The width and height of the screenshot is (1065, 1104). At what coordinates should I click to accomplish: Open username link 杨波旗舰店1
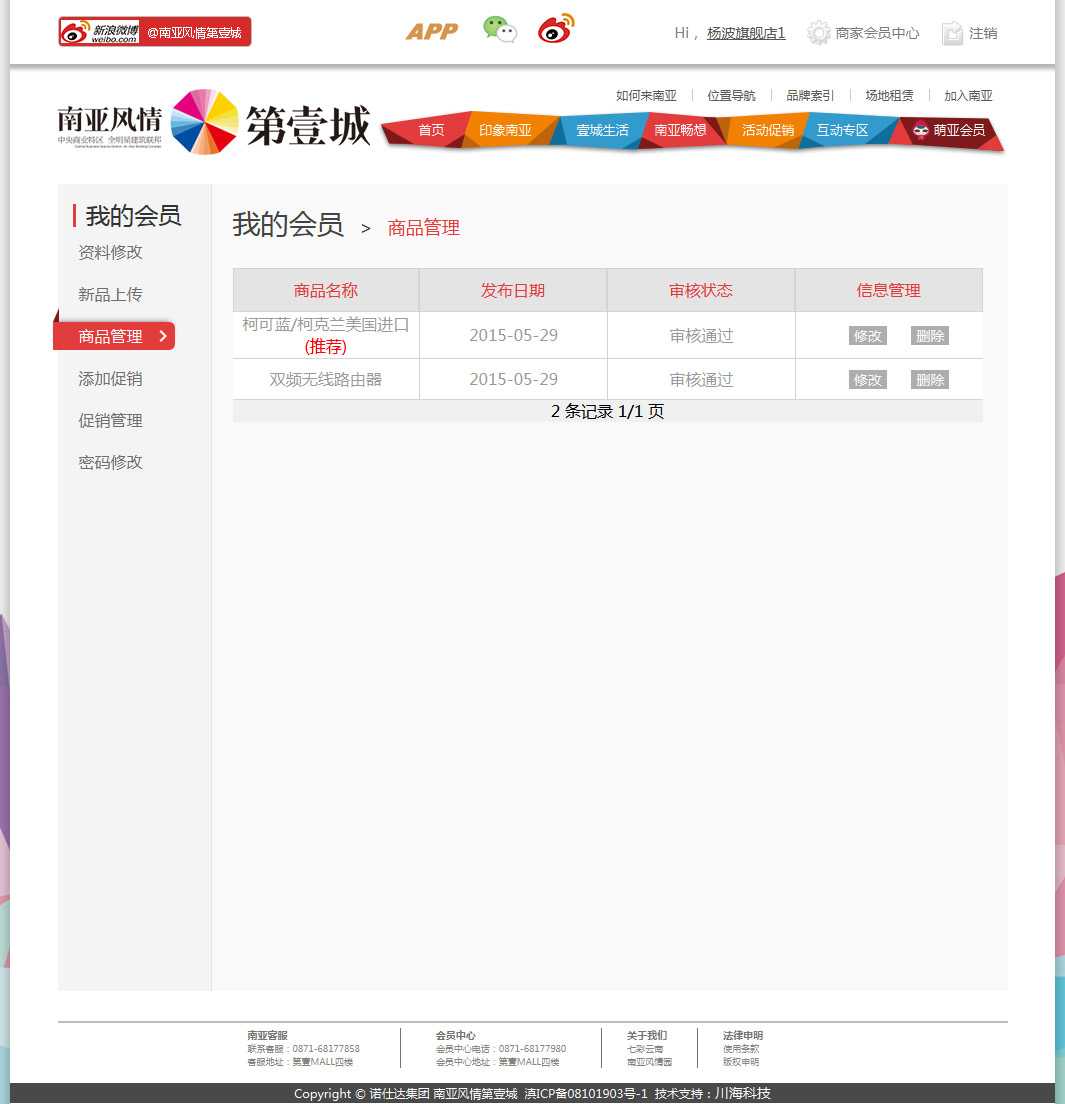[x=746, y=33]
